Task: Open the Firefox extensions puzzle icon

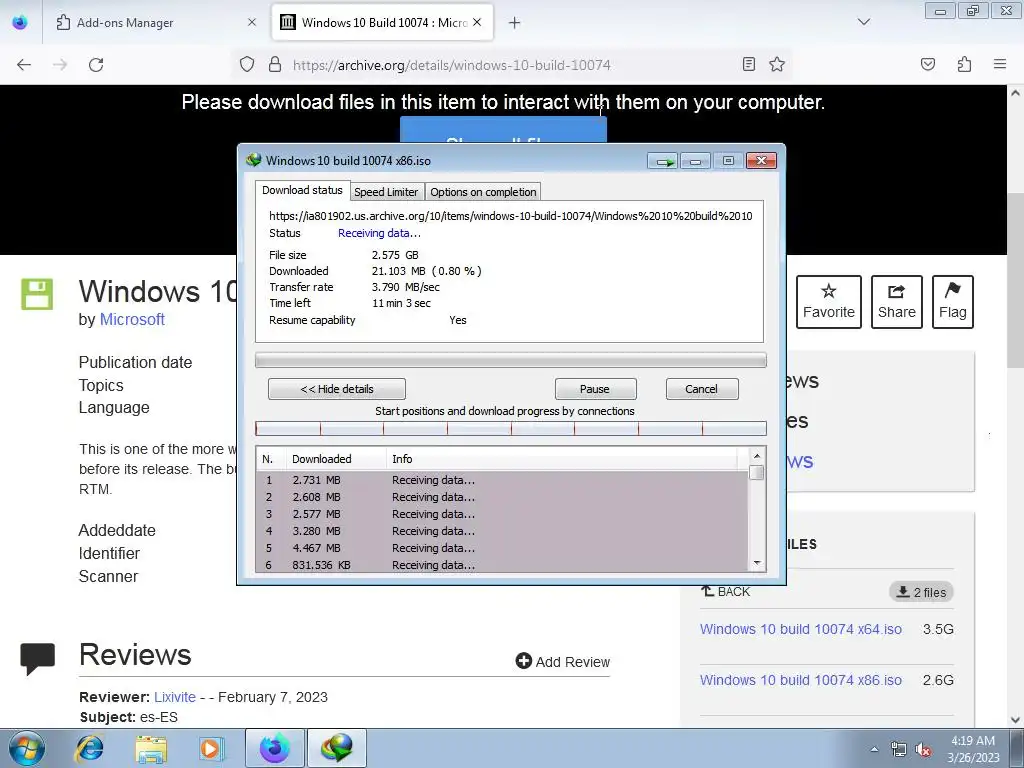Action: coord(965,64)
